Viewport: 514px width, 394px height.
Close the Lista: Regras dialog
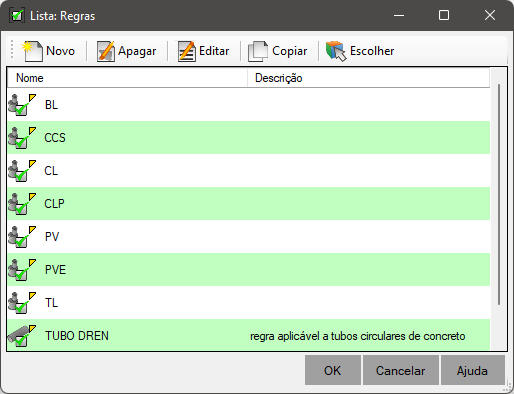490,15
